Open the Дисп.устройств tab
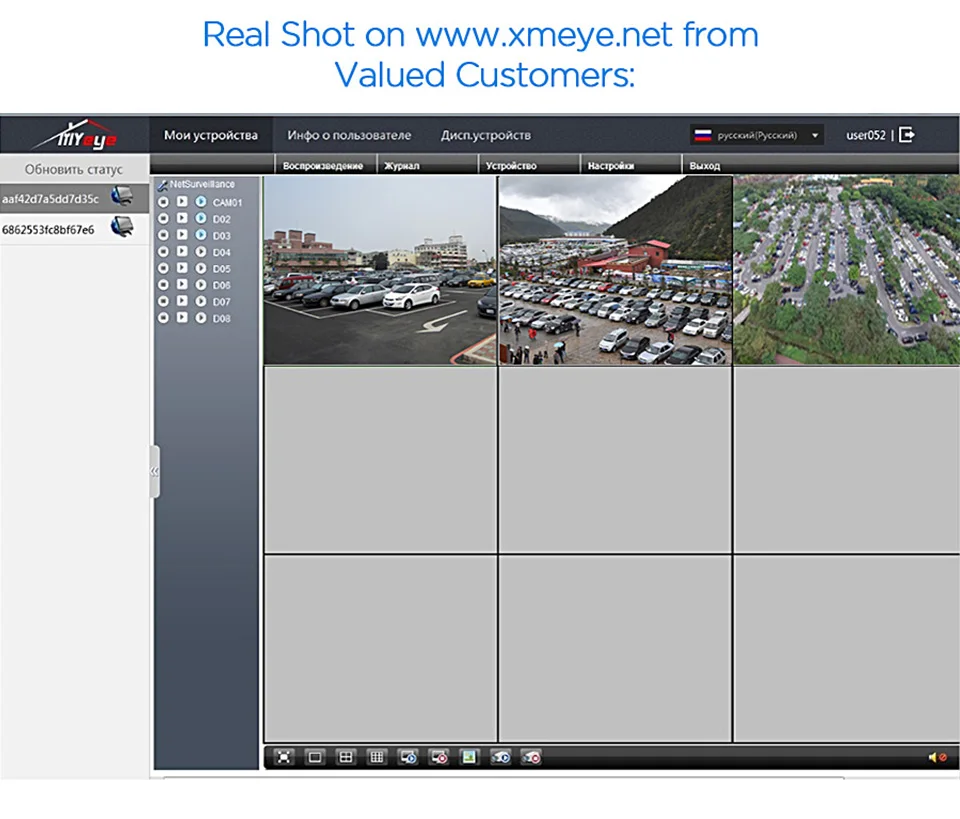The image size is (960, 819). [x=486, y=135]
